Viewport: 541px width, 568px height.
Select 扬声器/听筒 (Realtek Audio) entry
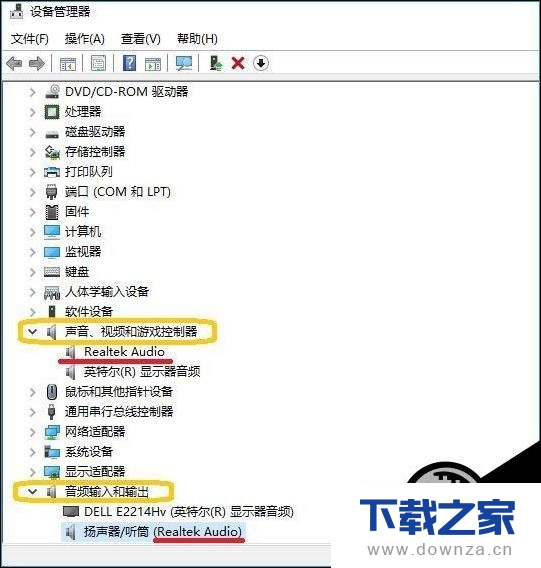tap(163, 532)
